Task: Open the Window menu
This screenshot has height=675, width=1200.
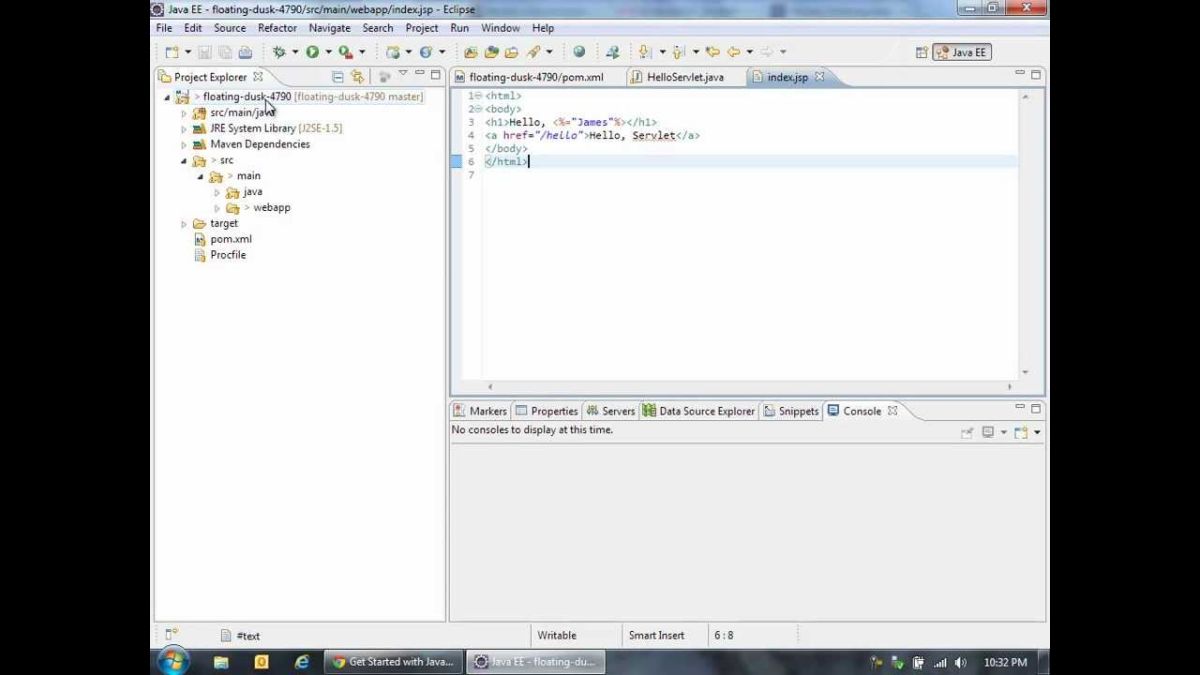Action: pos(500,28)
